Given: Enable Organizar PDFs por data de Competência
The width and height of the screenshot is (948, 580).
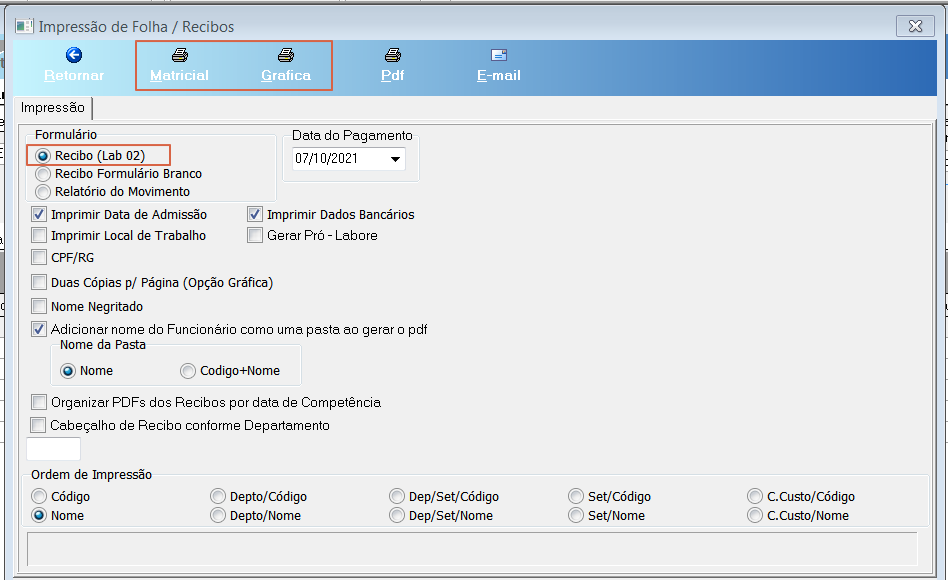Looking at the screenshot, I should [39, 402].
